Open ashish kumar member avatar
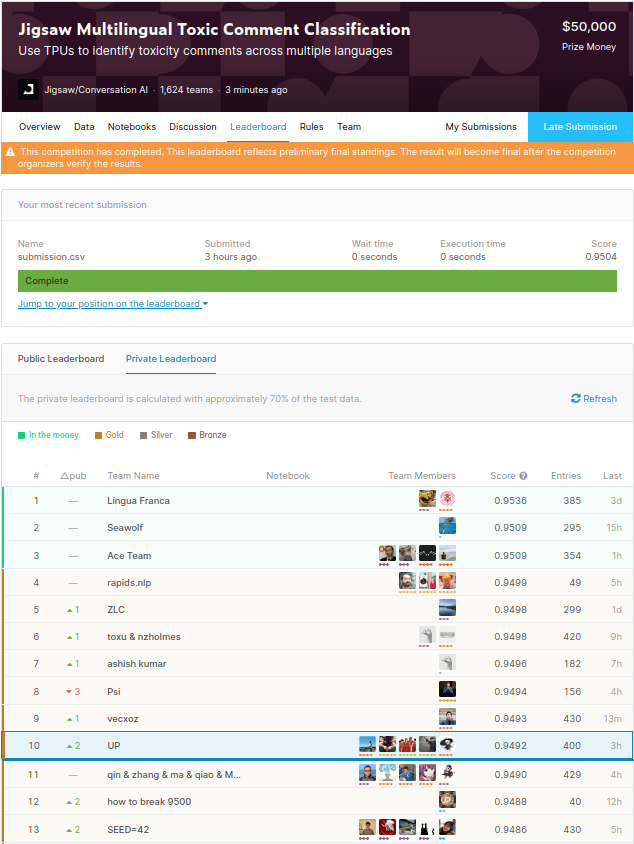 (447, 662)
